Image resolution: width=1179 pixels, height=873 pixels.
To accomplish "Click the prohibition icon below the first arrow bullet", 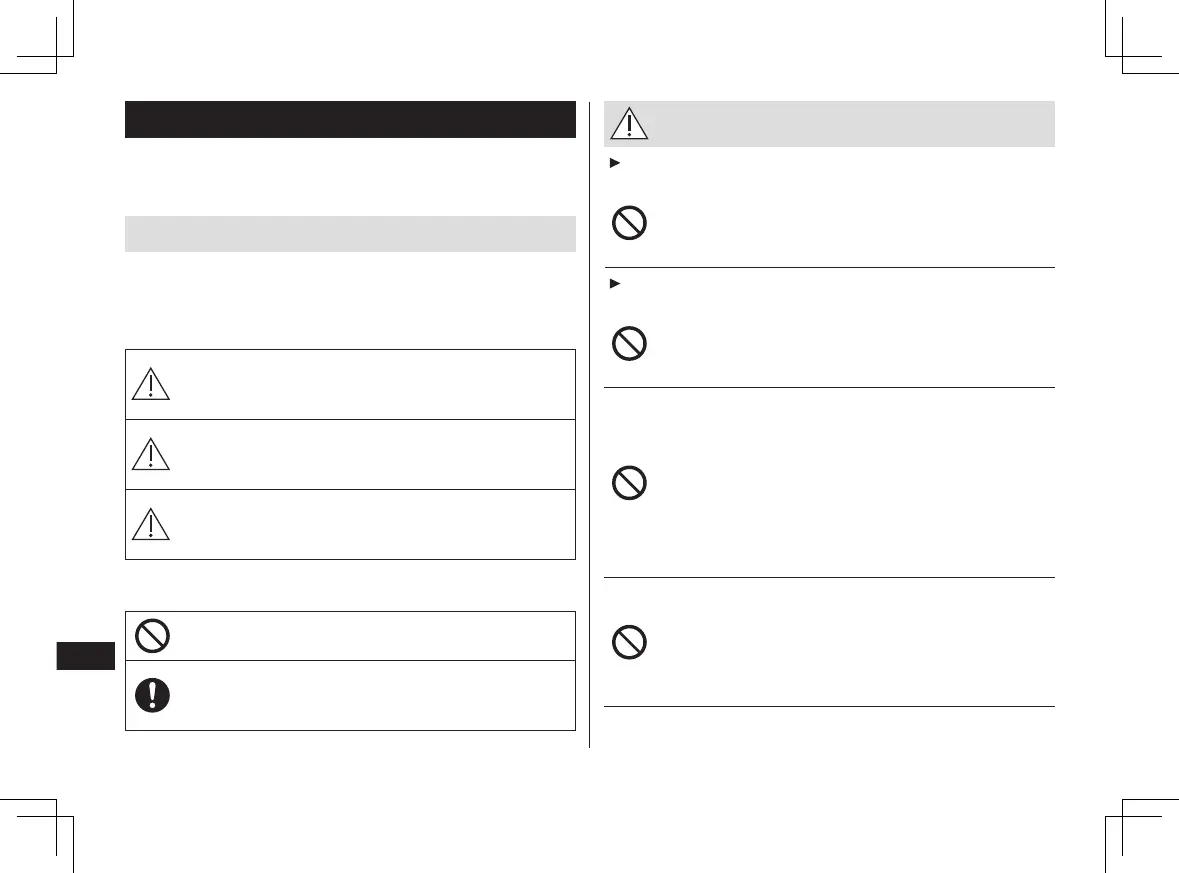I will pyautogui.click(x=629, y=223).
